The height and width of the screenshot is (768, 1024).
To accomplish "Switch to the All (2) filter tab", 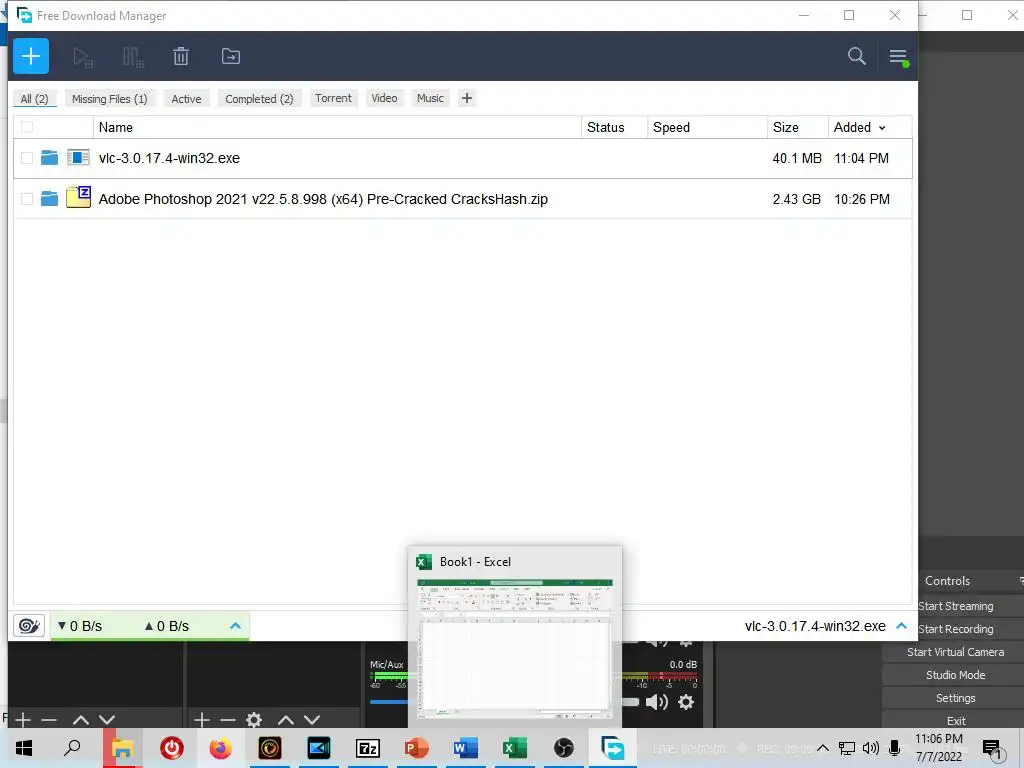I will (x=35, y=99).
